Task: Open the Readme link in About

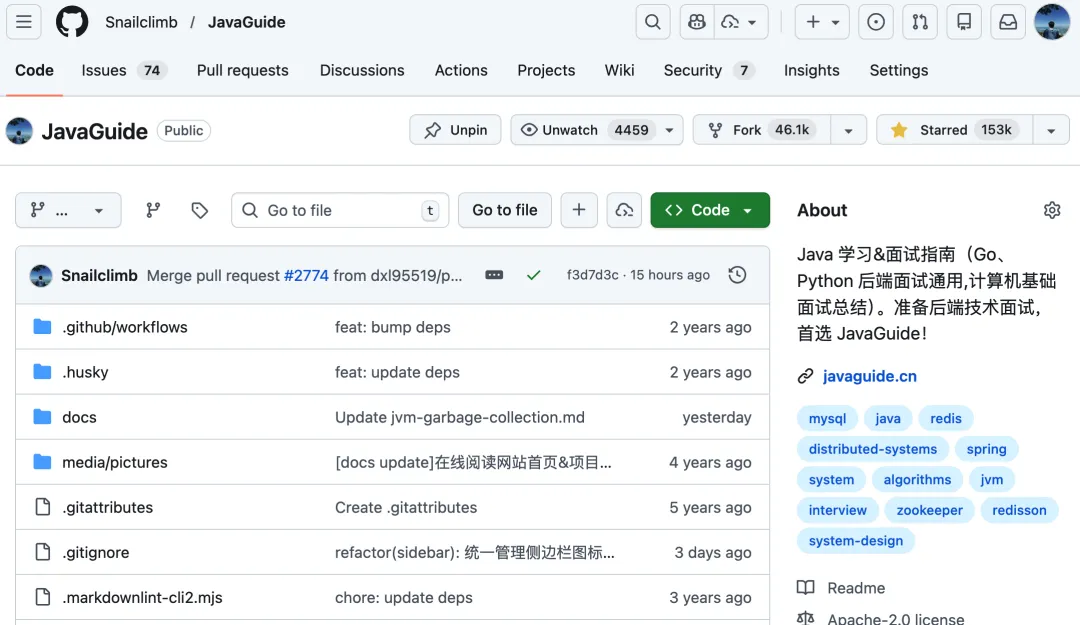Action: (855, 588)
